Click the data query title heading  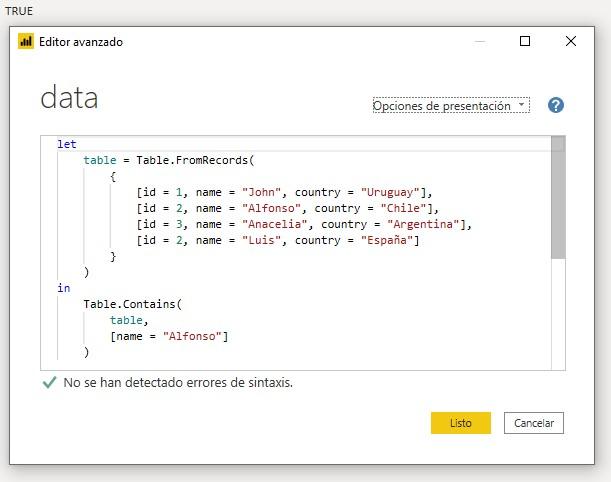point(69,97)
